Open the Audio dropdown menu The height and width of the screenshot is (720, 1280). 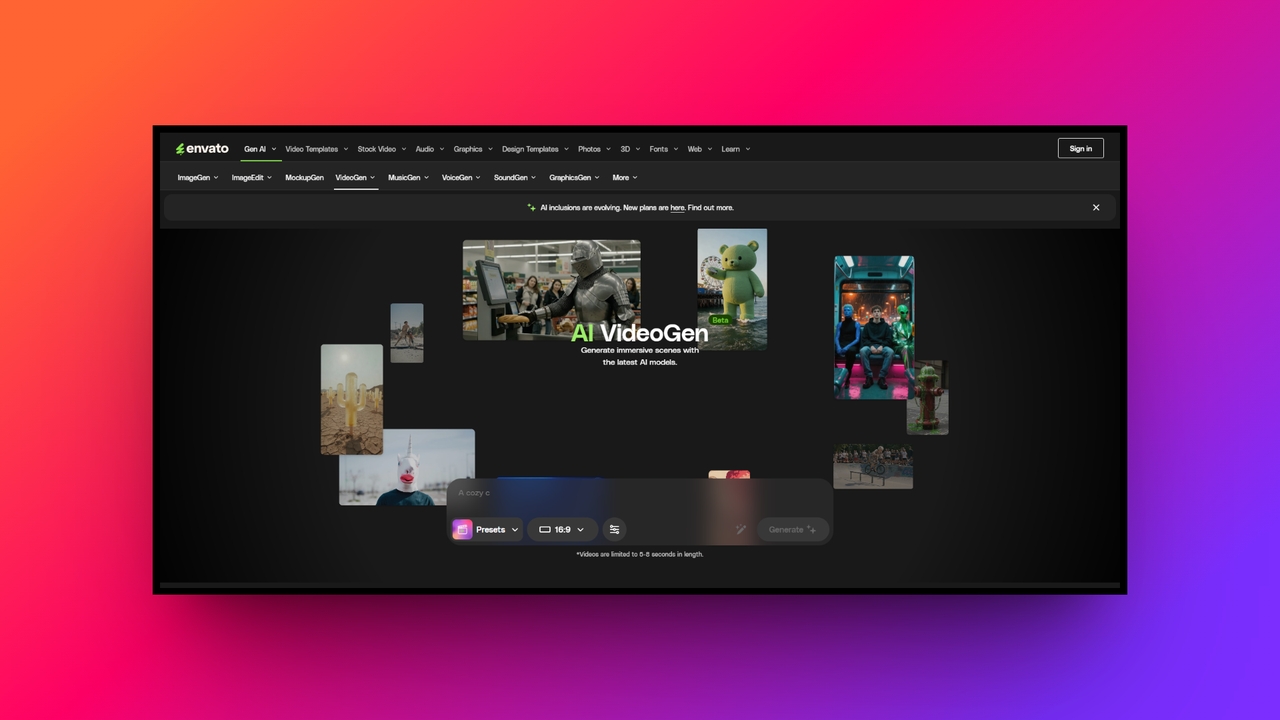pyautogui.click(x=430, y=149)
